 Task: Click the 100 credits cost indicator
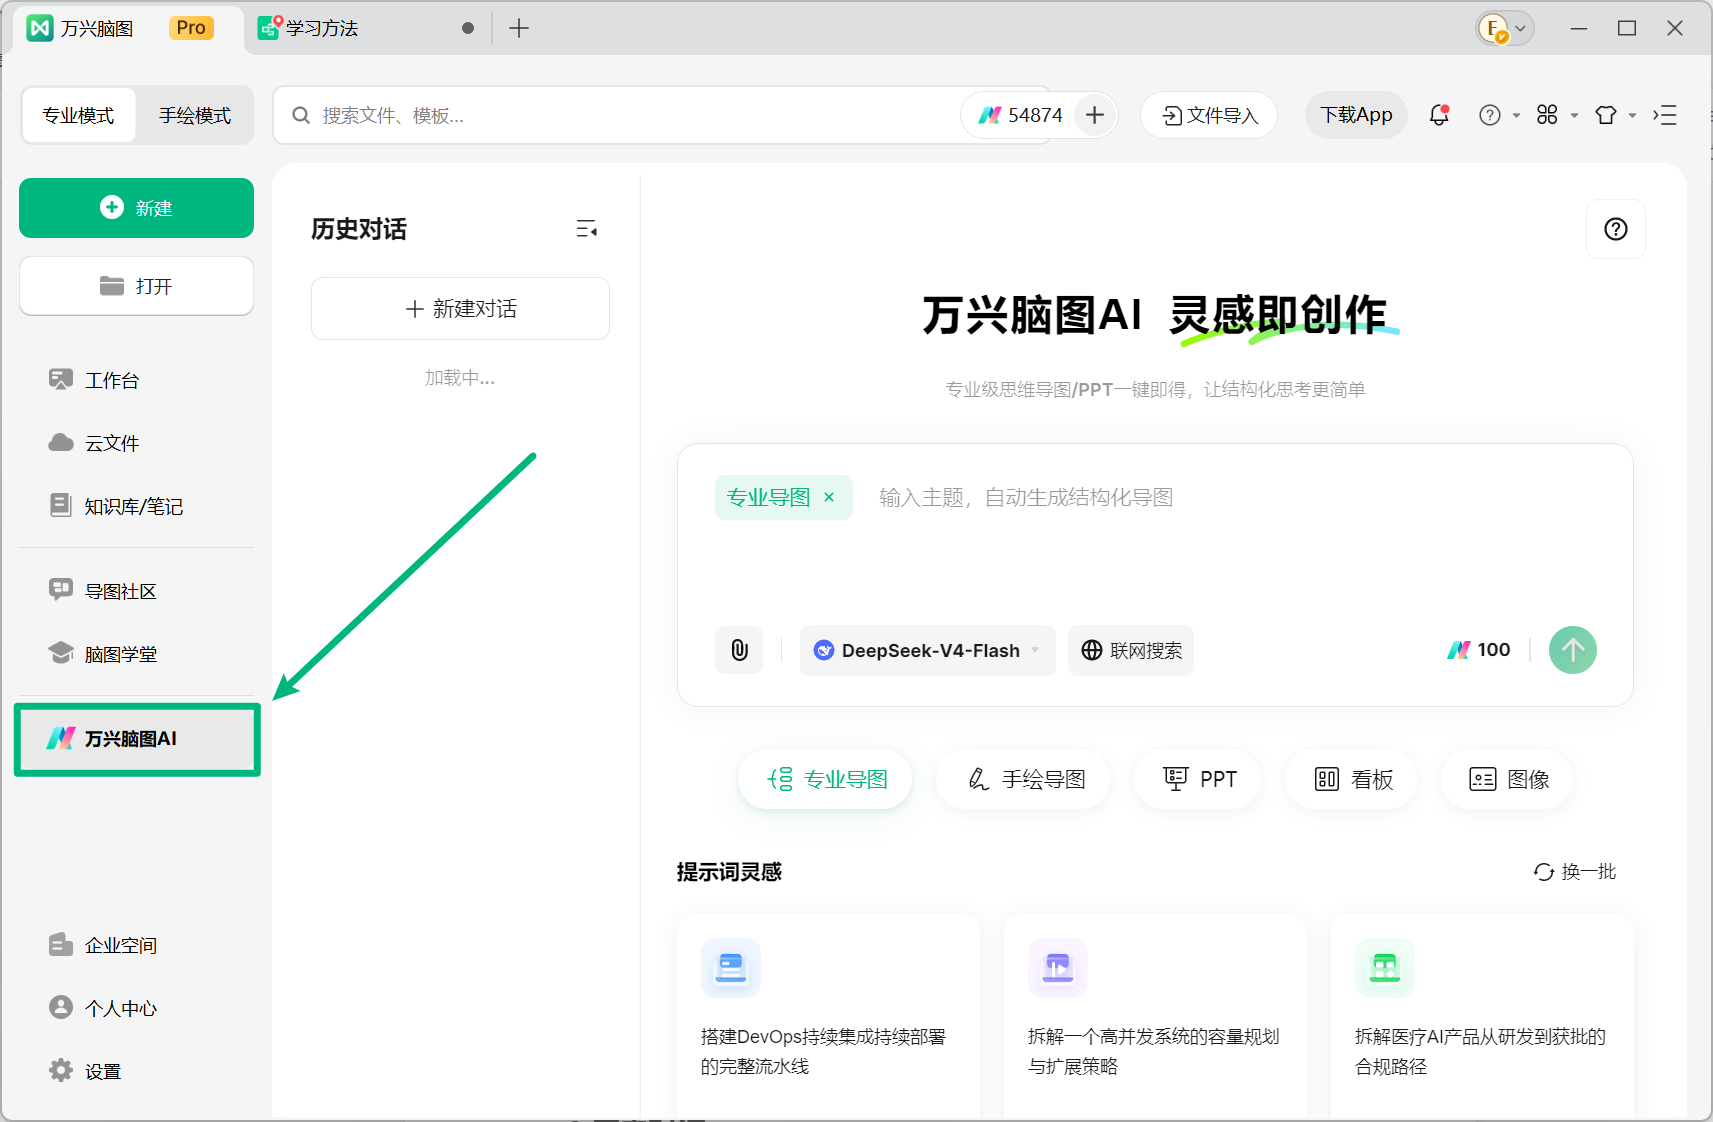[1479, 650]
